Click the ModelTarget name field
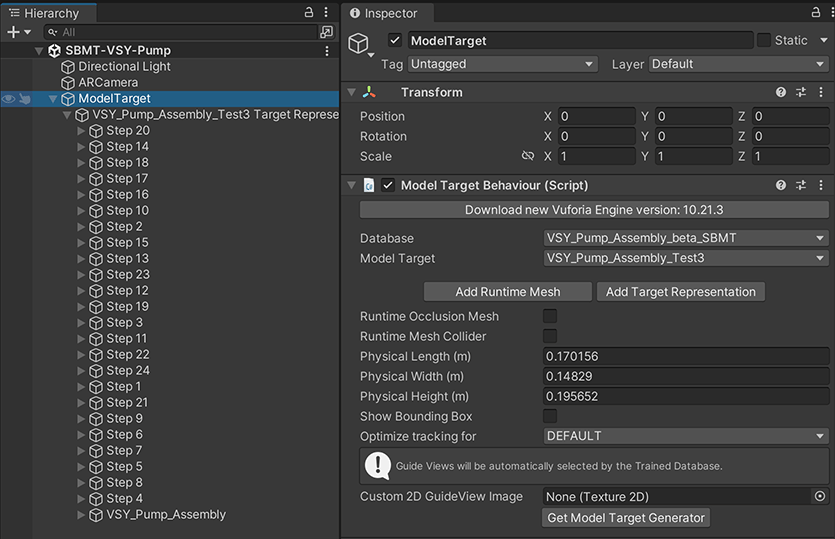This screenshot has width=835, height=539. pos(580,40)
